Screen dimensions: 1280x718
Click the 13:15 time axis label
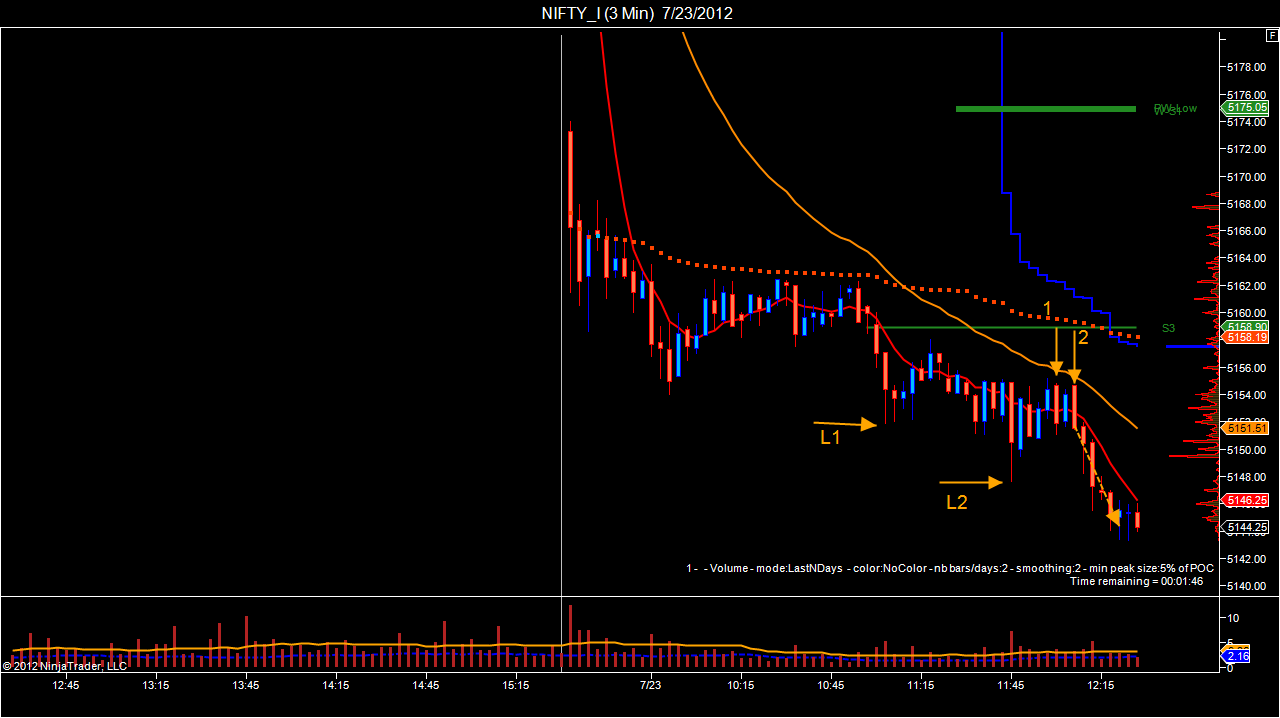156,685
